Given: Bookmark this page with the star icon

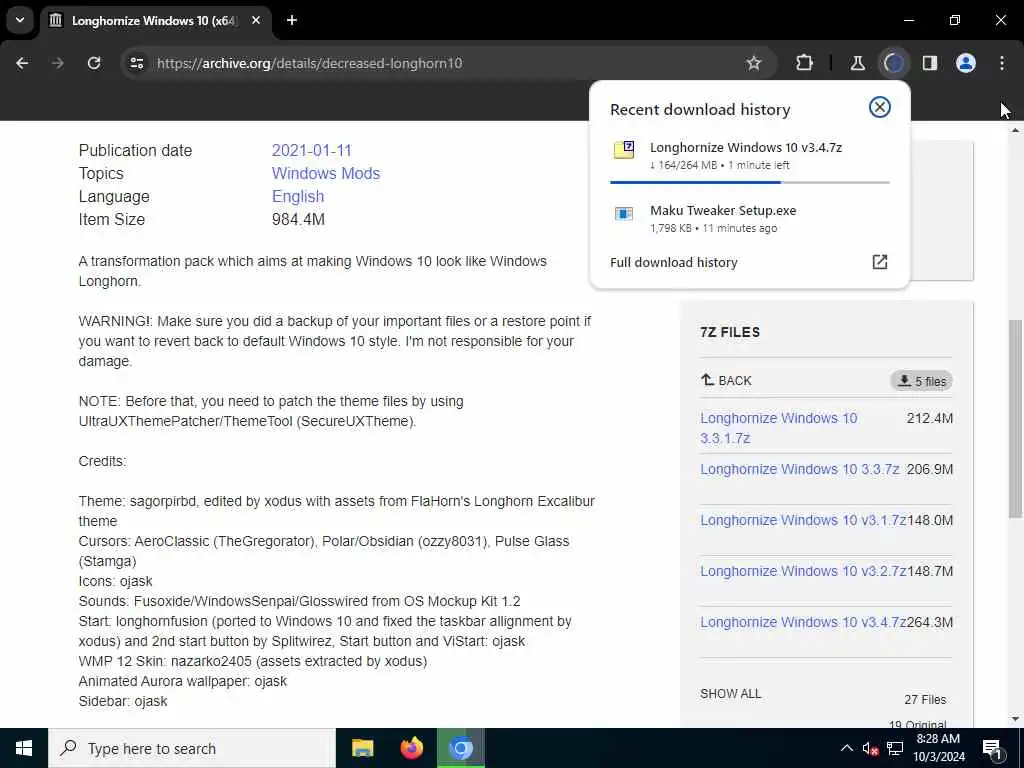Looking at the screenshot, I should [x=754, y=63].
